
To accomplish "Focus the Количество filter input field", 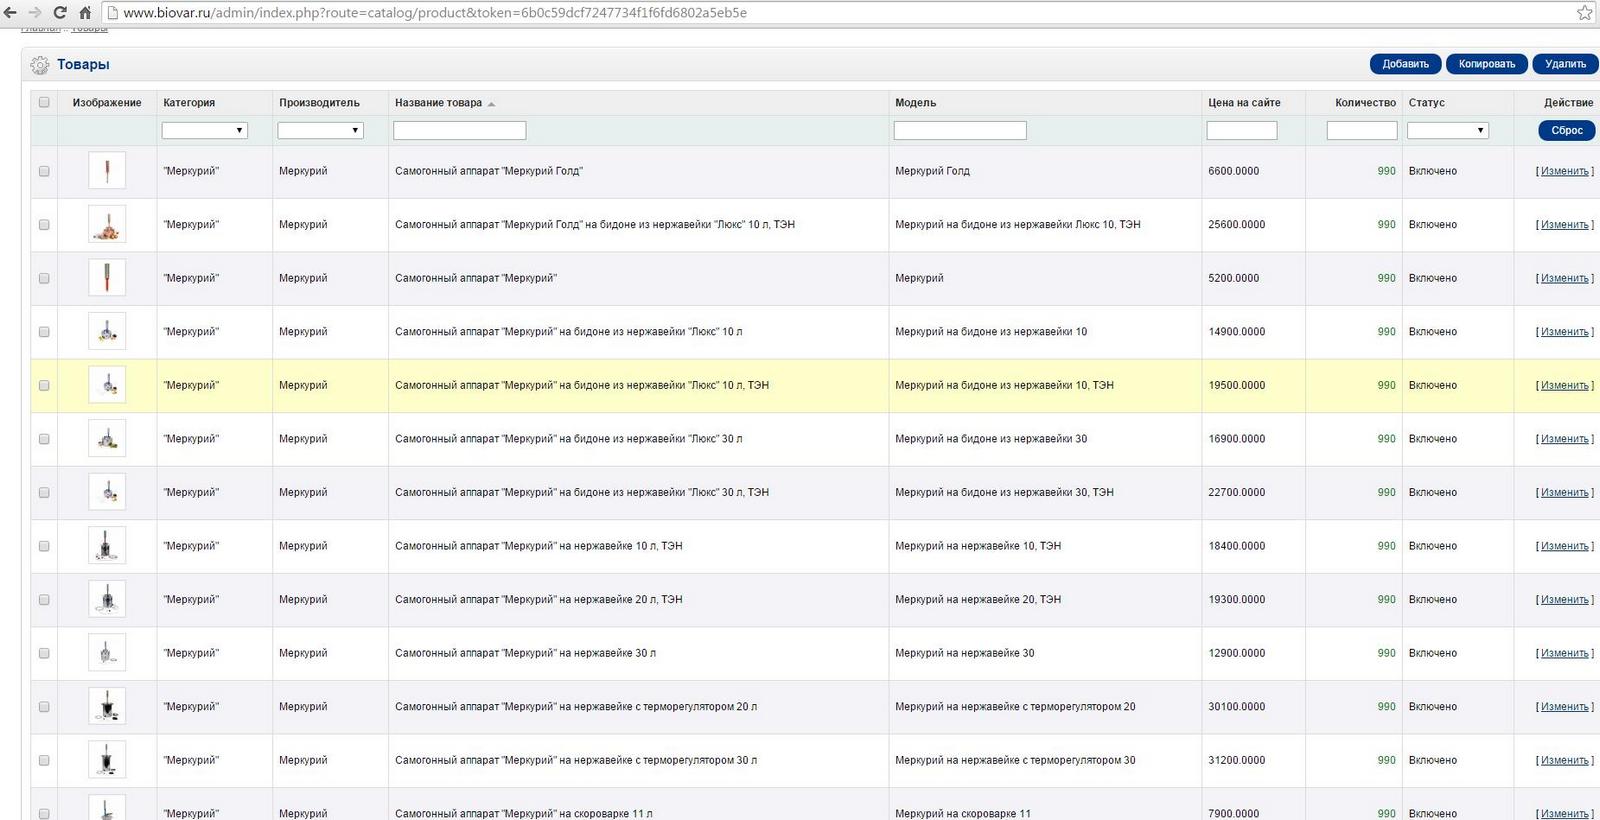I will tap(1362, 130).
